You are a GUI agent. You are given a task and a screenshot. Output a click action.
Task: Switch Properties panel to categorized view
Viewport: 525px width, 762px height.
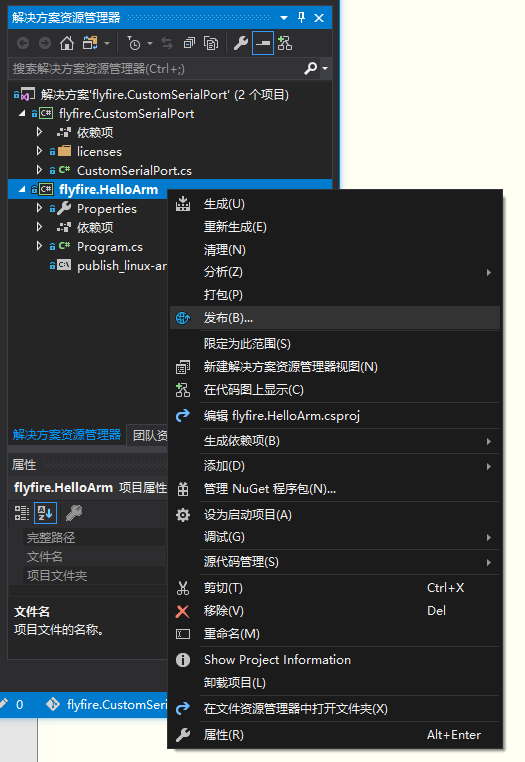tap(22, 513)
